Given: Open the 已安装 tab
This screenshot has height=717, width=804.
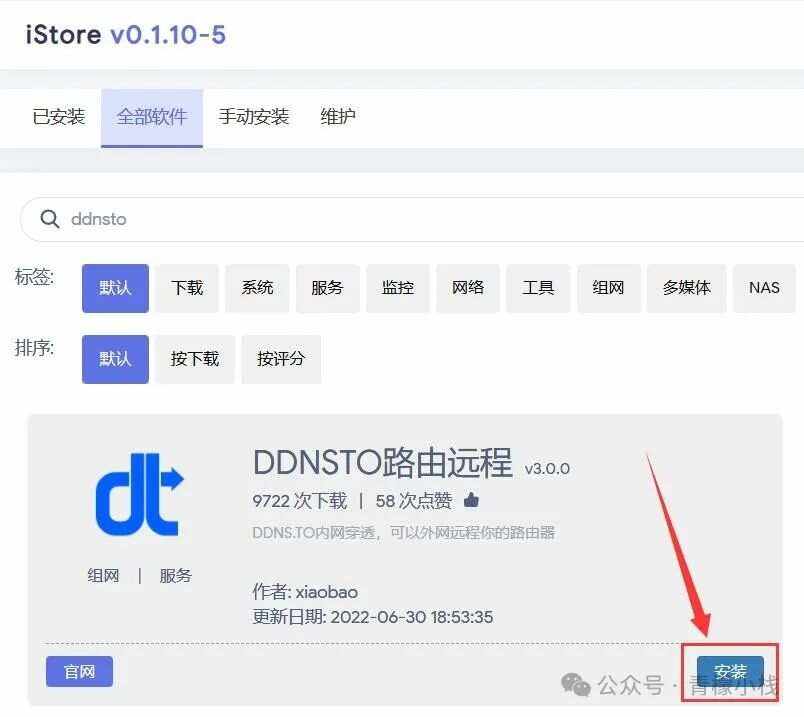Looking at the screenshot, I should [x=58, y=116].
